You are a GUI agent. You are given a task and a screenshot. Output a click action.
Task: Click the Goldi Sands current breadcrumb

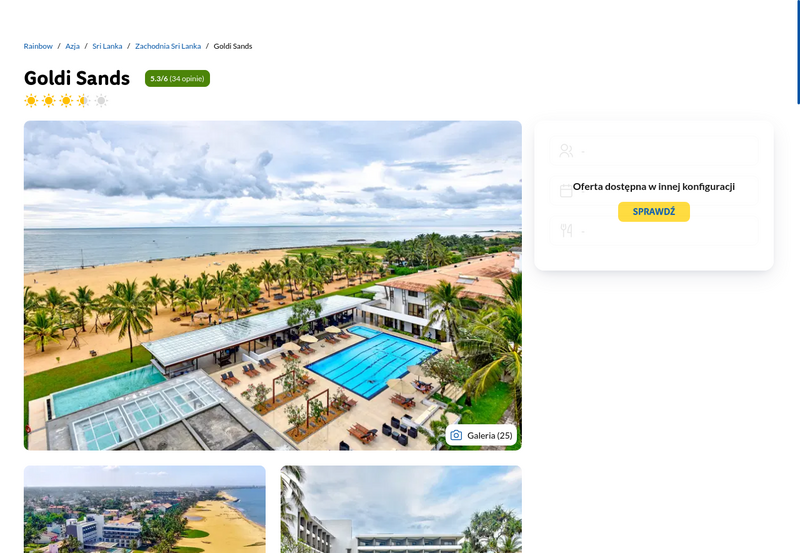click(233, 46)
